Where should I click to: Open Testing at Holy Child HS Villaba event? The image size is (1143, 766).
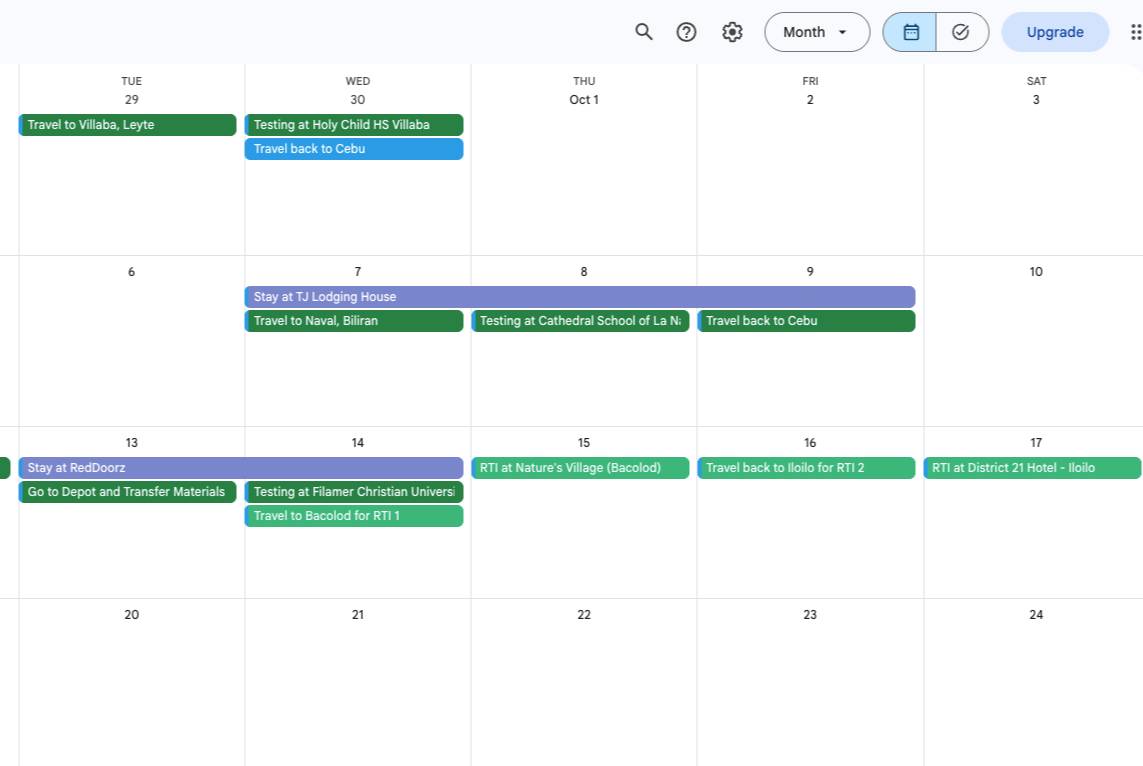[x=354, y=125]
